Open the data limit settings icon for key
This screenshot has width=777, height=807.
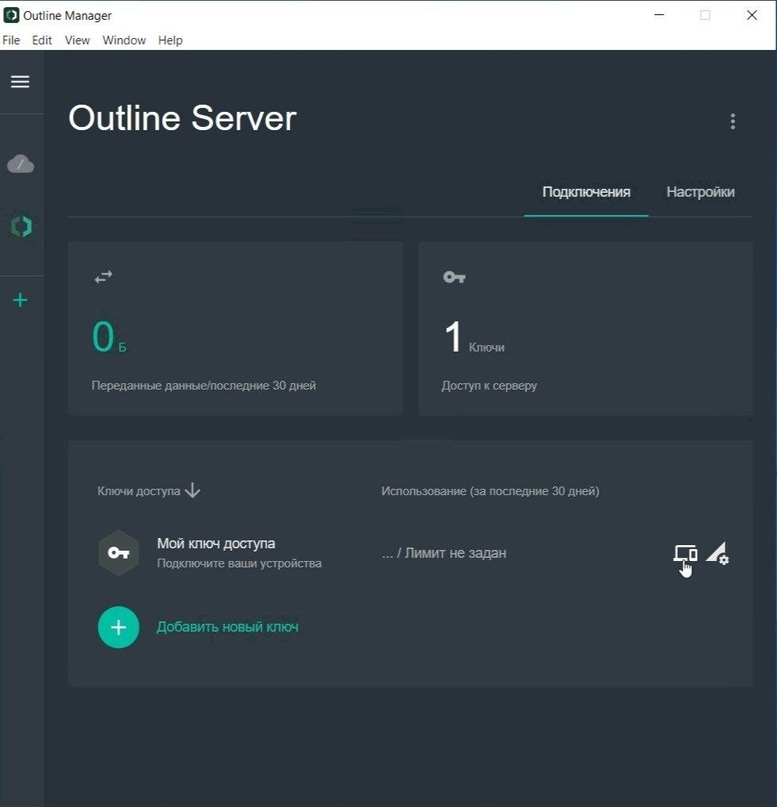[x=718, y=553]
